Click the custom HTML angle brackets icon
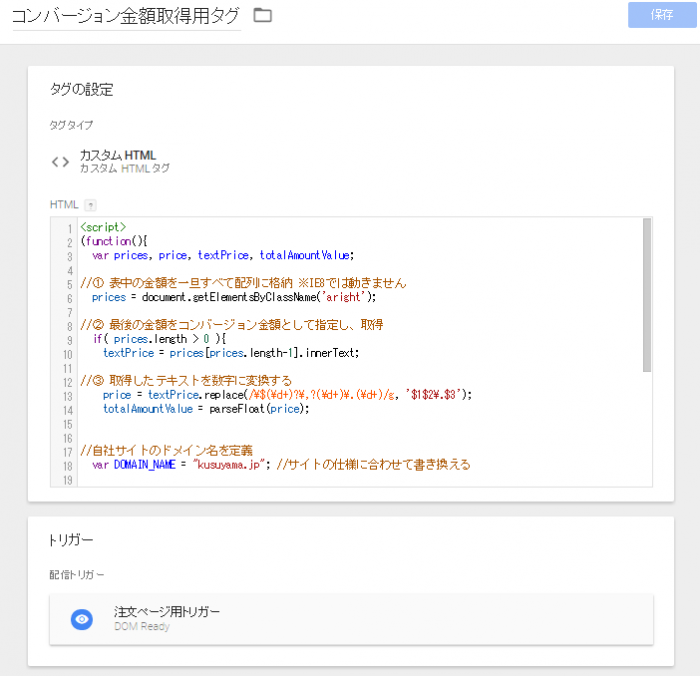The width and height of the screenshot is (700, 676). point(60,161)
